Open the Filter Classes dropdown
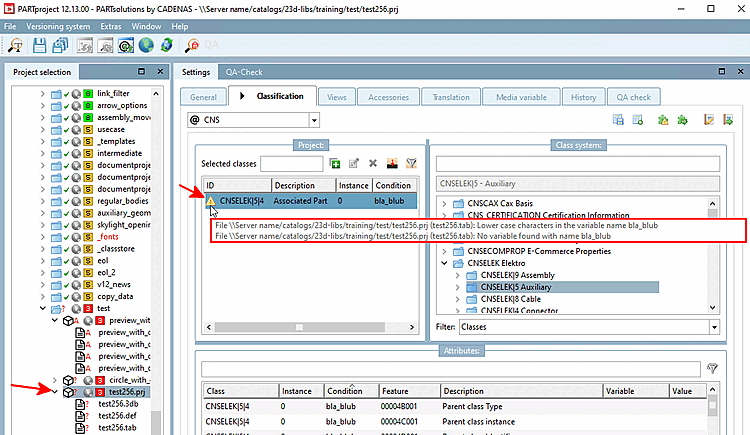The height and width of the screenshot is (435, 750). coord(714,327)
